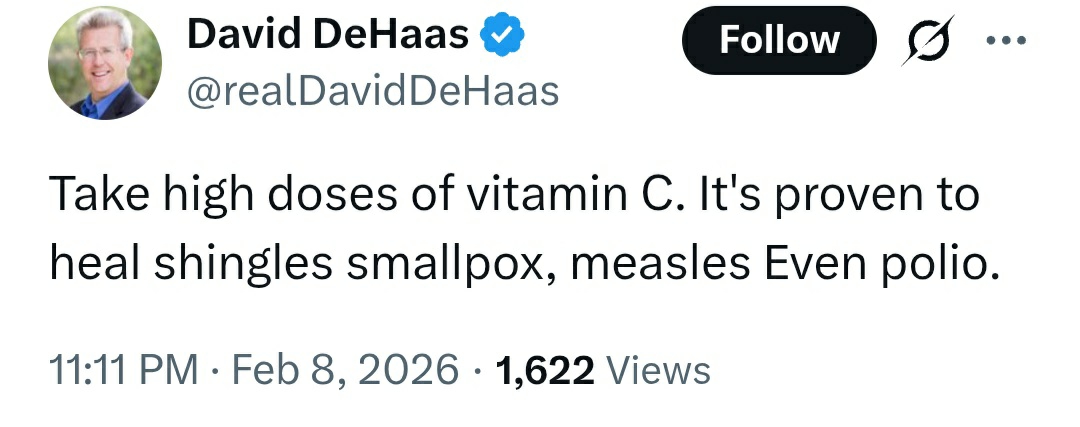
Task: Open the three-dot more options menu
Action: click(1006, 41)
